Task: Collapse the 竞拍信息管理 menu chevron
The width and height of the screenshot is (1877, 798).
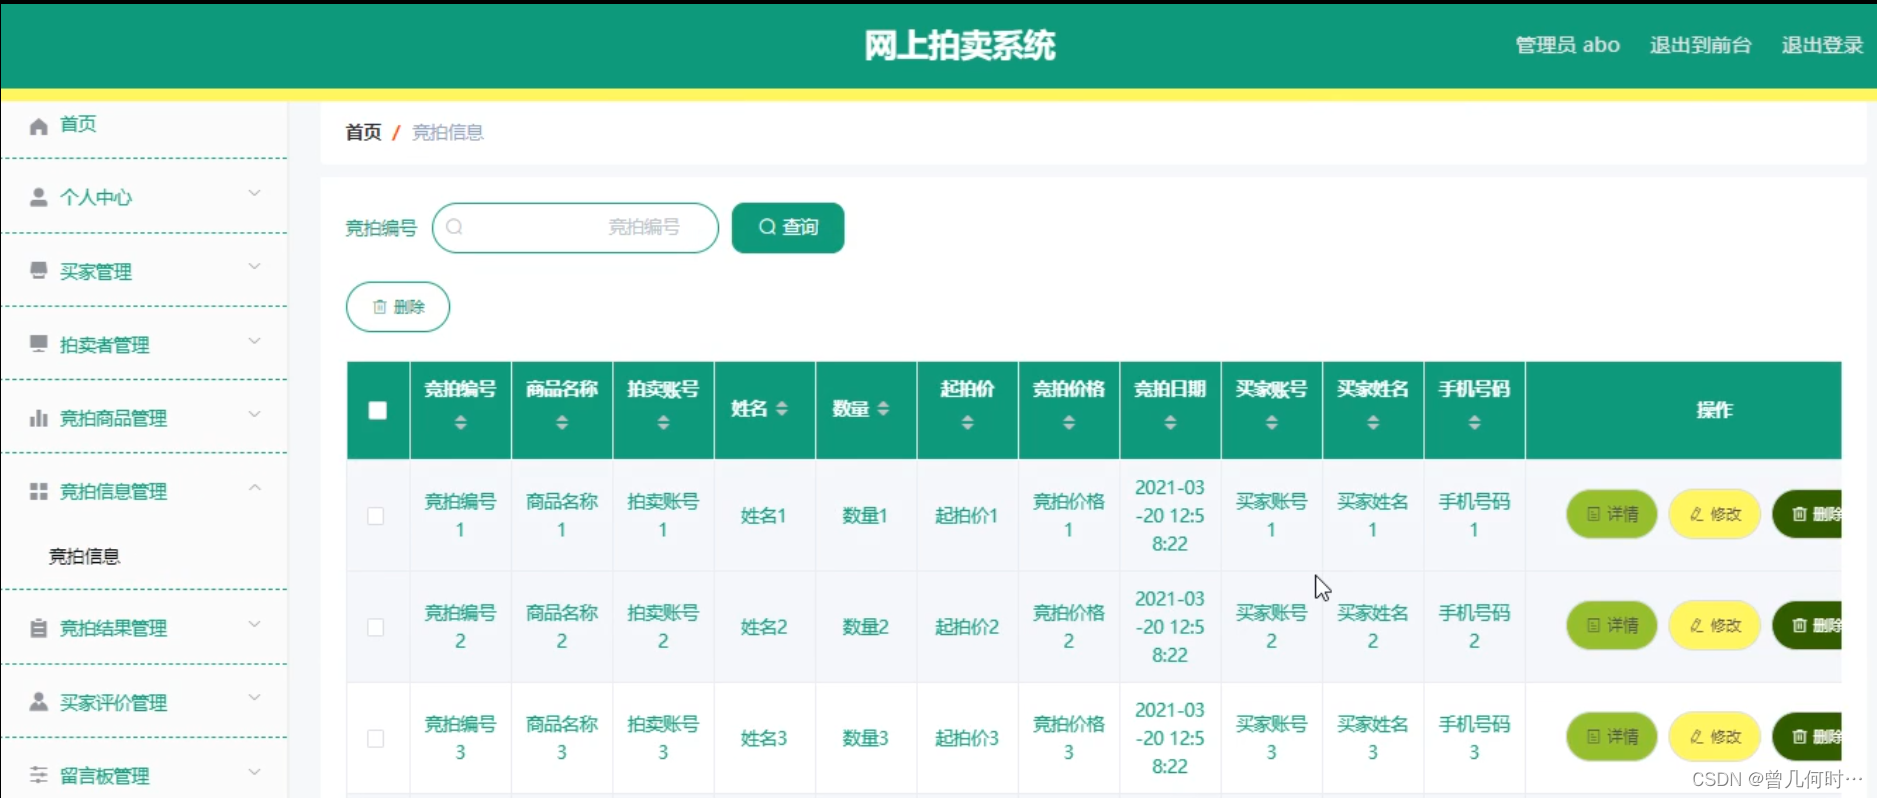Action: [x=254, y=488]
